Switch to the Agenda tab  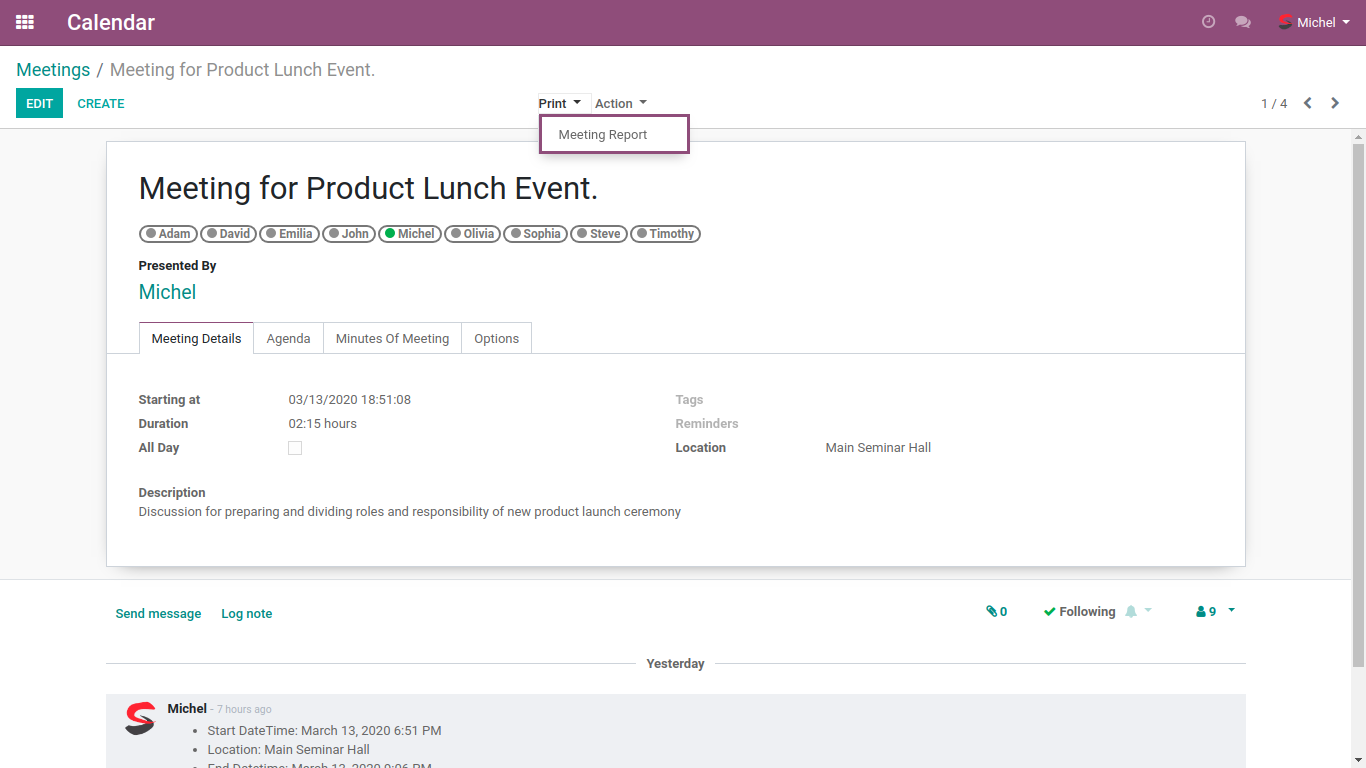tap(288, 339)
